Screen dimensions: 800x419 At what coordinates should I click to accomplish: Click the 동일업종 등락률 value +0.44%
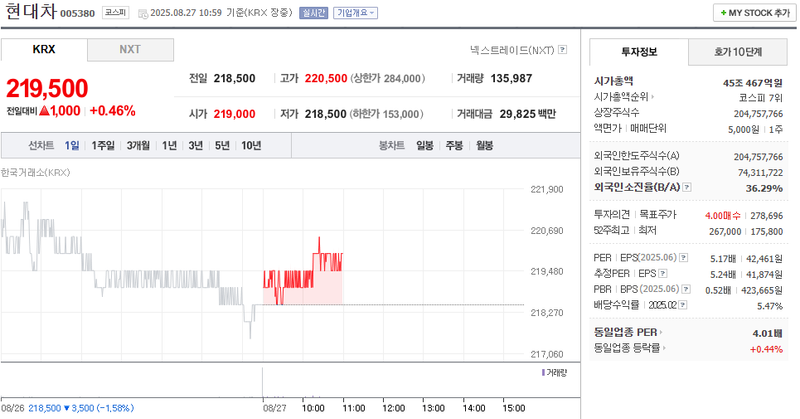pyautogui.click(x=766, y=349)
